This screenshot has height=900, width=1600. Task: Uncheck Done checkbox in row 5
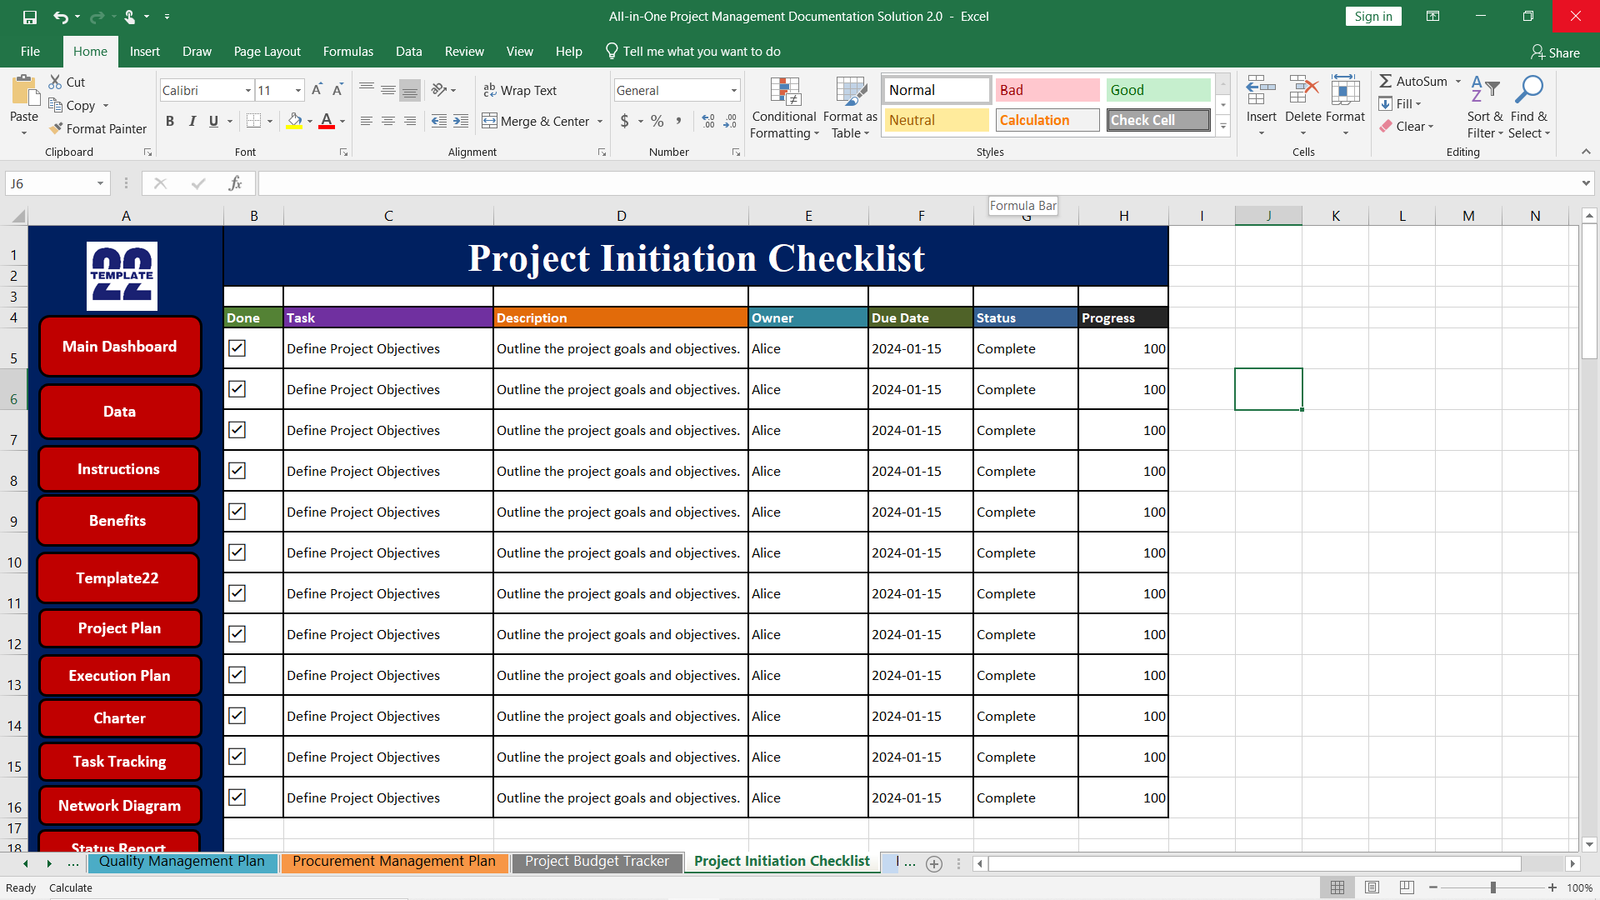(237, 348)
